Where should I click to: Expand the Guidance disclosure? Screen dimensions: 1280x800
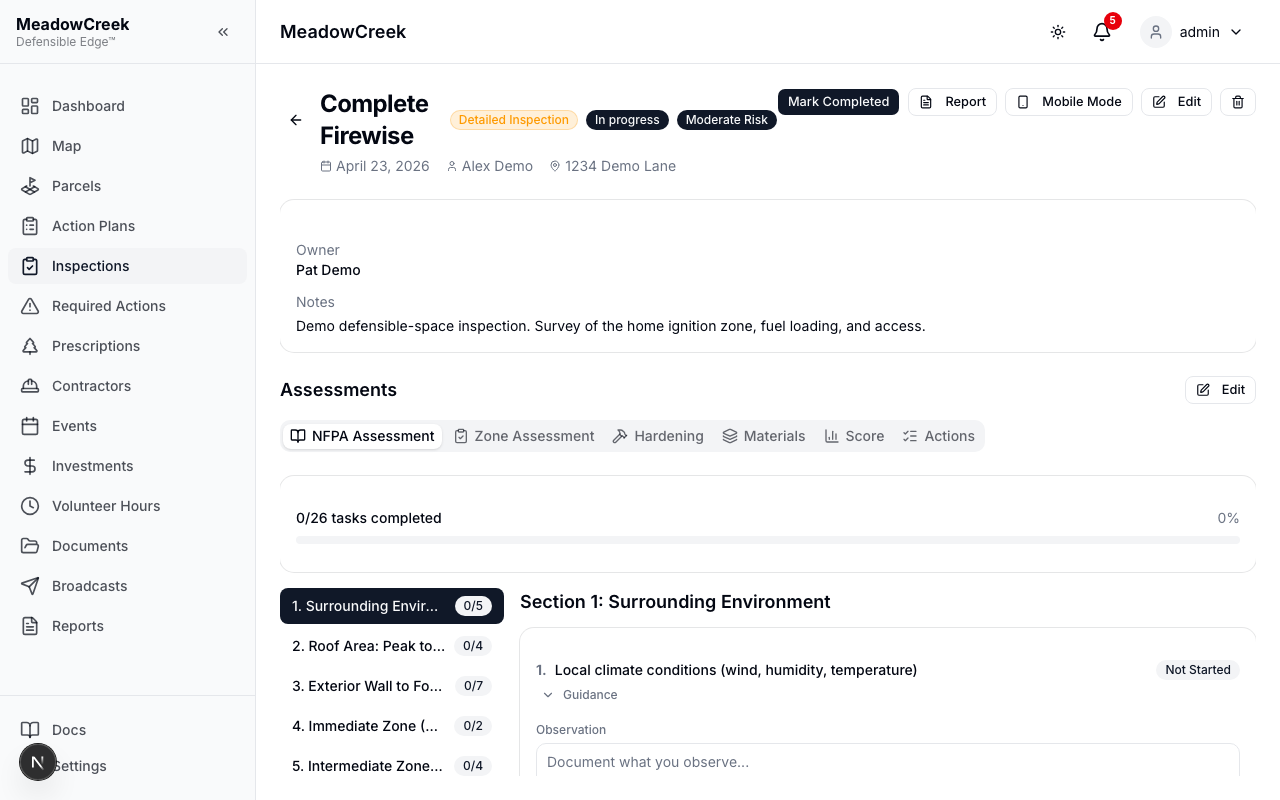tap(580, 695)
